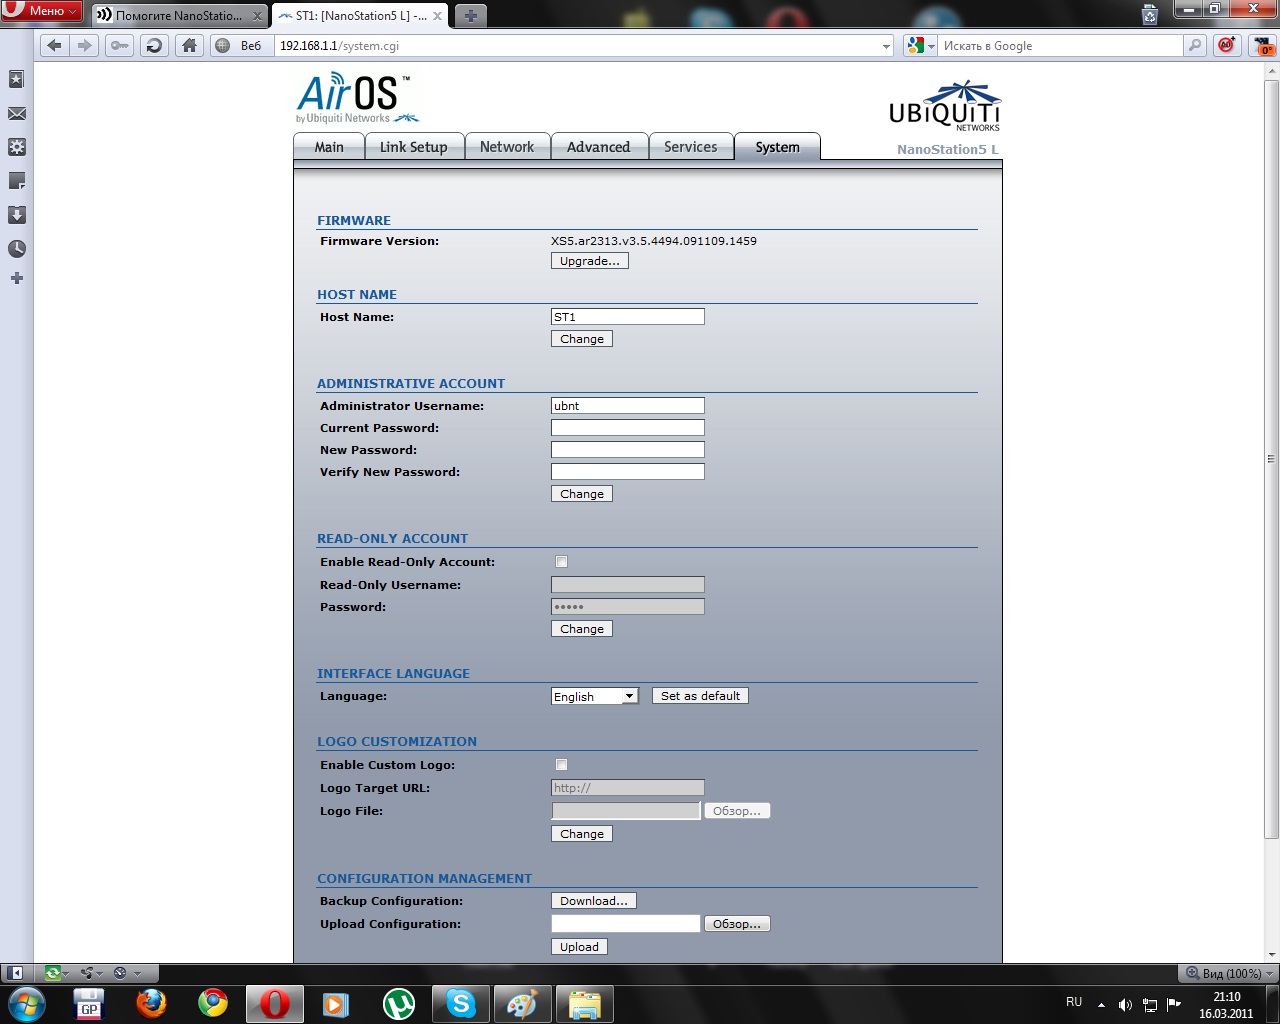Click the Host Name field containing ST1
This screenshot has width=1280, height=1024.
628,317
